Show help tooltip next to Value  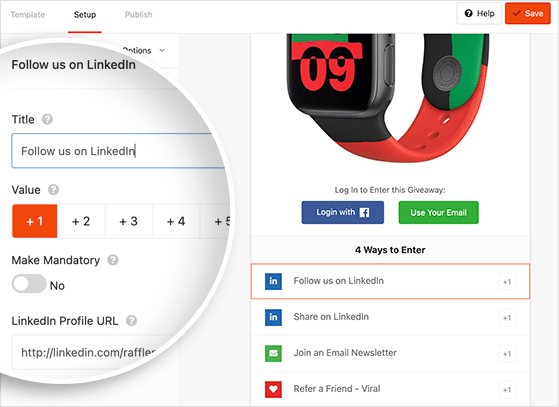tap(53, 190)
